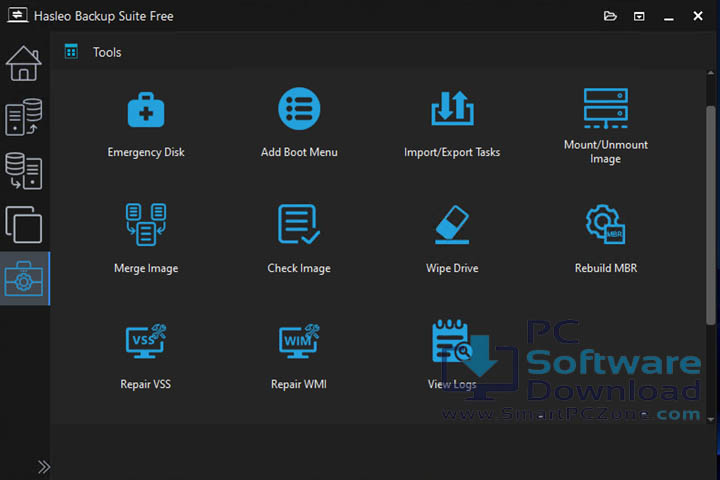The height and width of the screenshot is (480, 720).
Task: Click the Hasleo app logo icon
Action: pyautogui.click(x=17, y=15)
